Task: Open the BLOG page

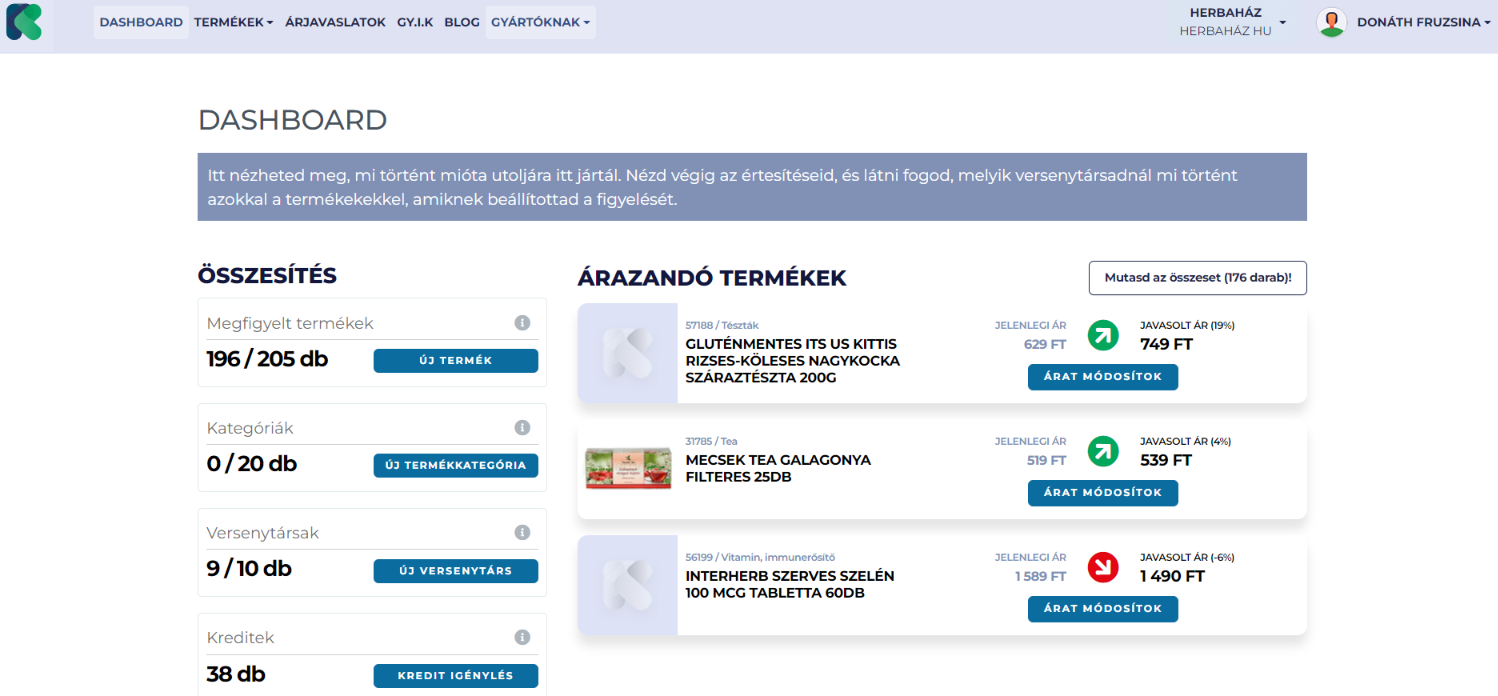Action: (461, 21)
